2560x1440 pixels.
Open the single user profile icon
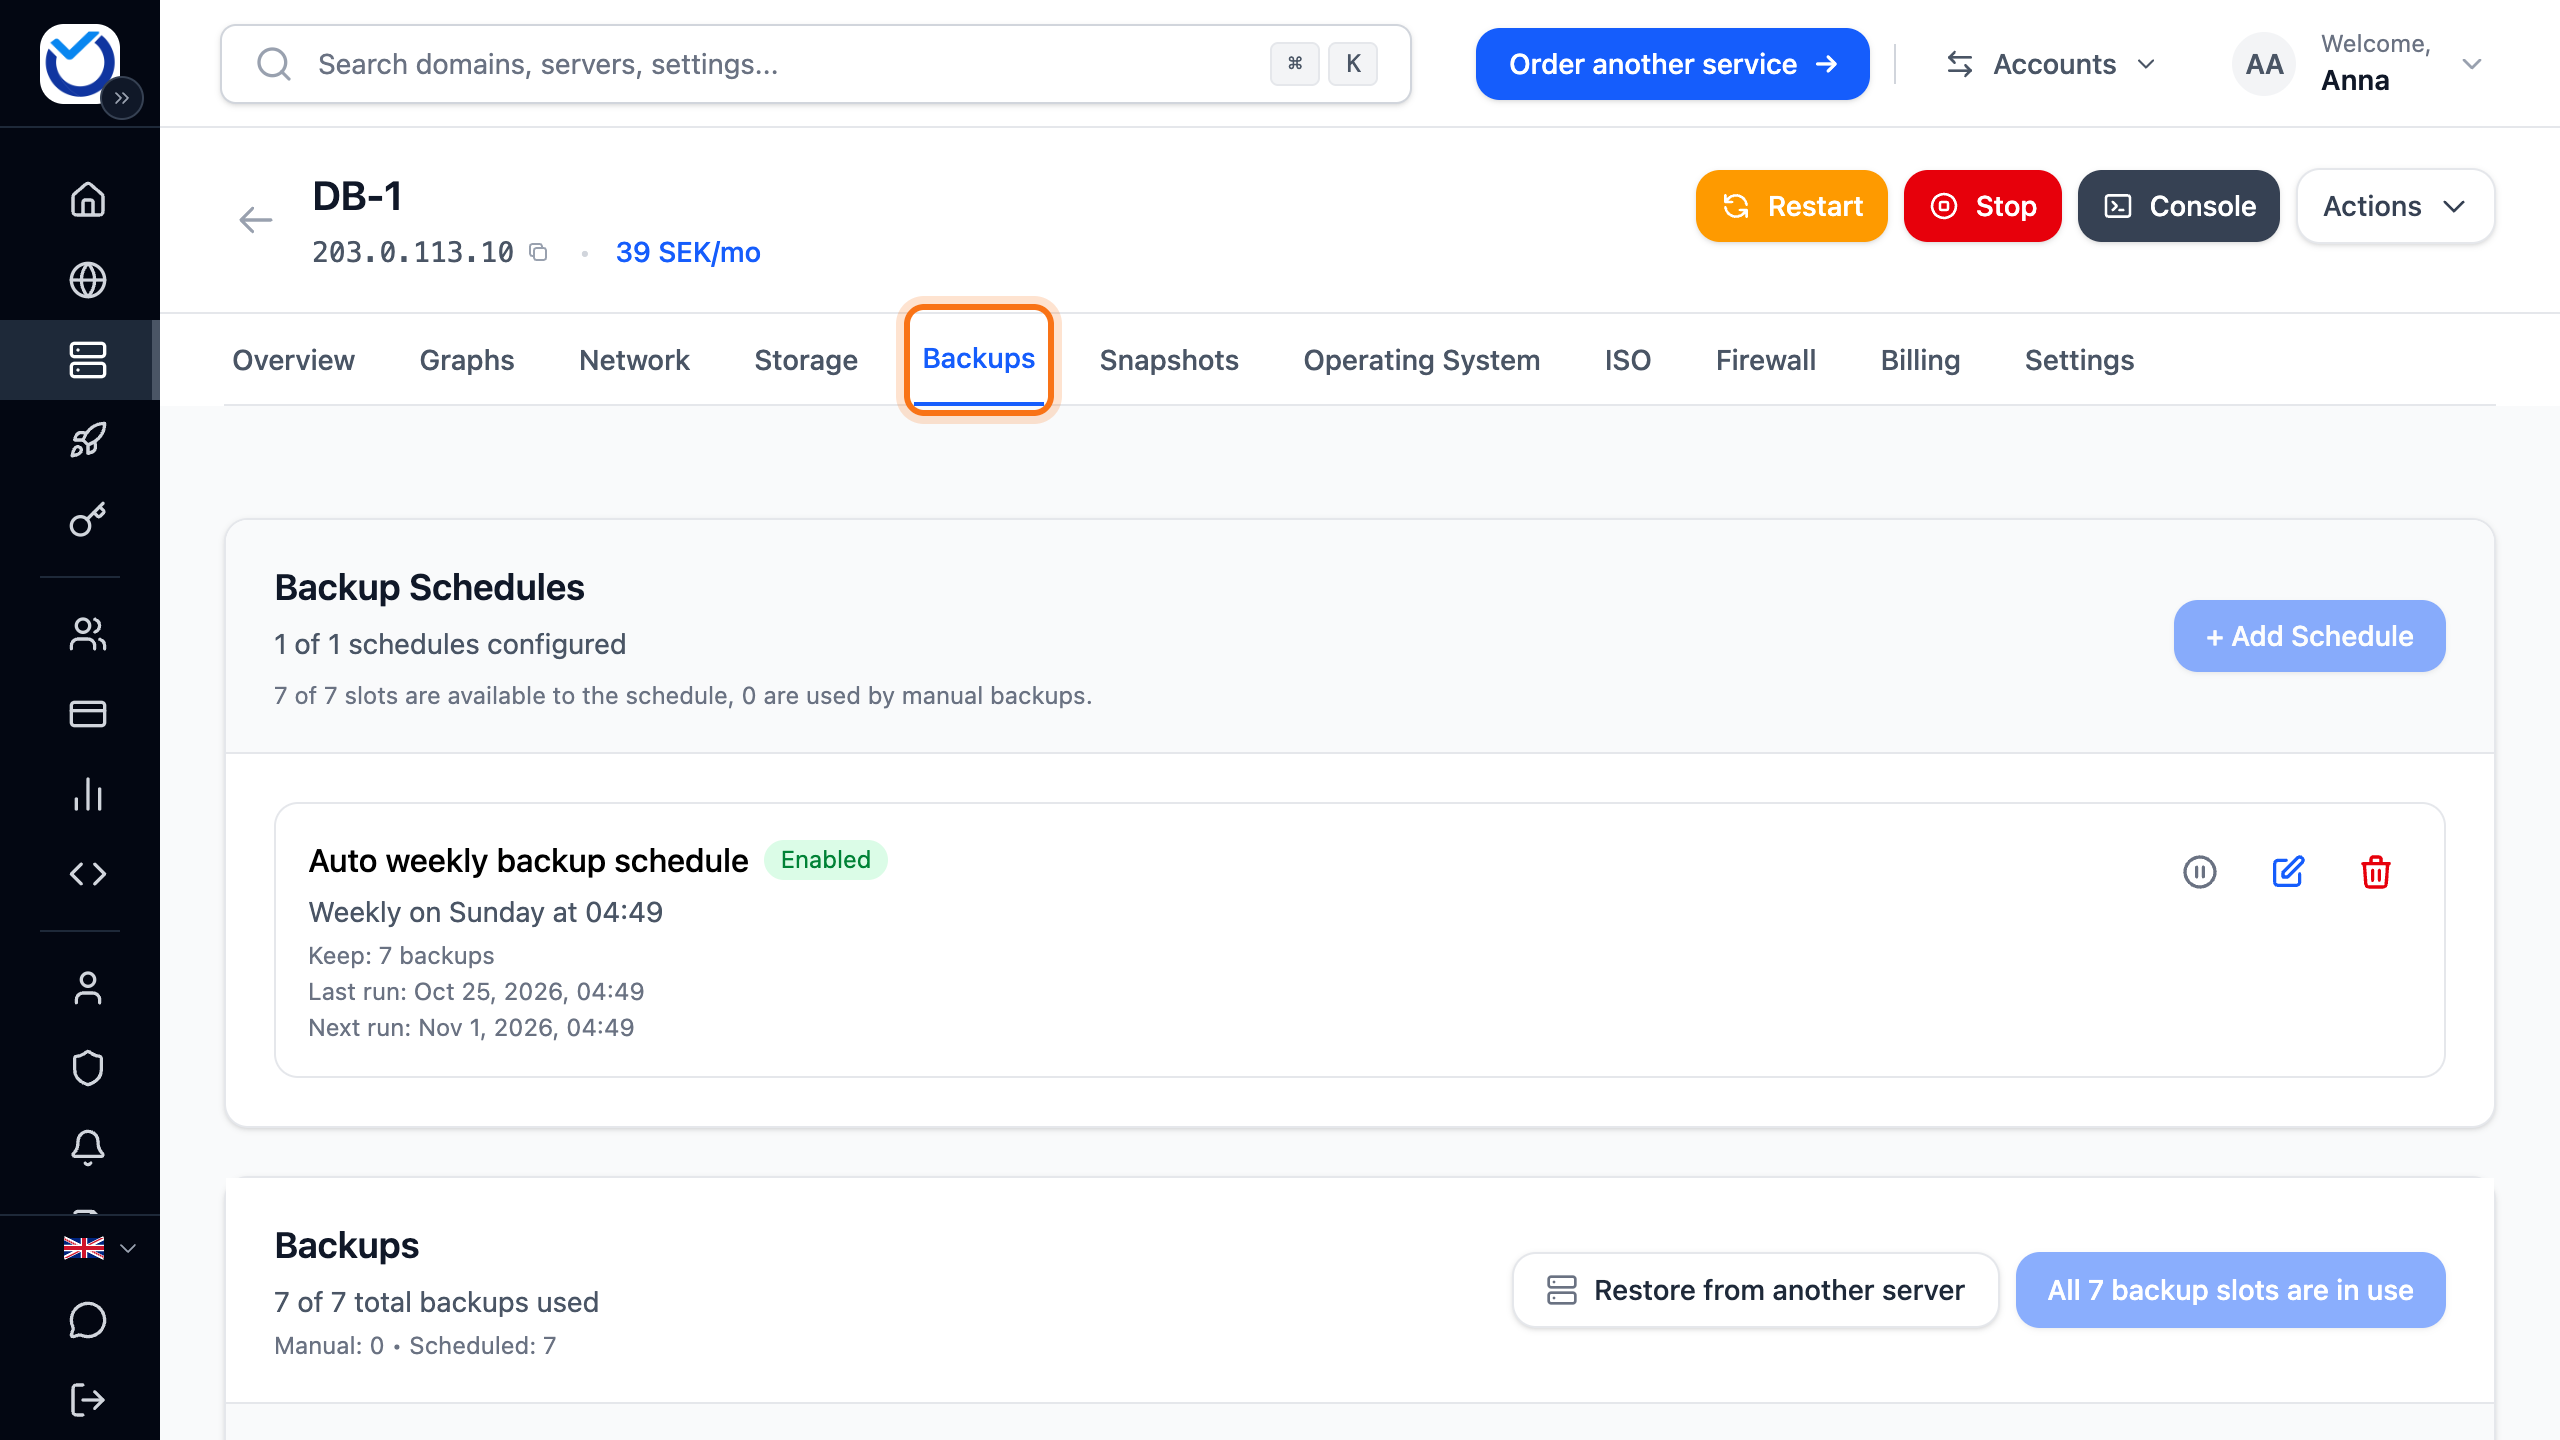coord(88,988)
